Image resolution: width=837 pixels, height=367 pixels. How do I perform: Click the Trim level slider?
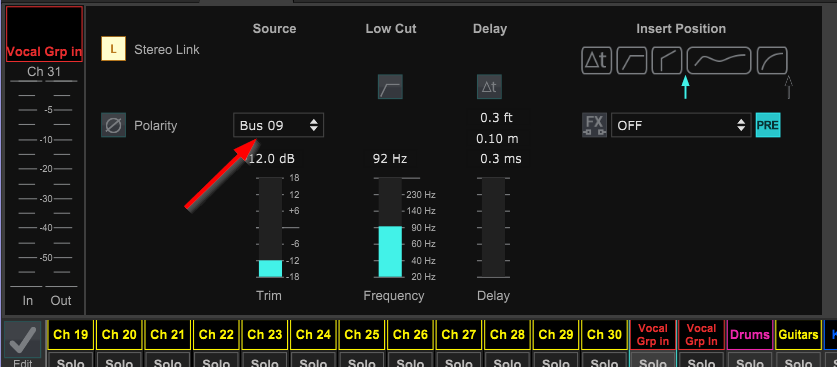(270, 227)
